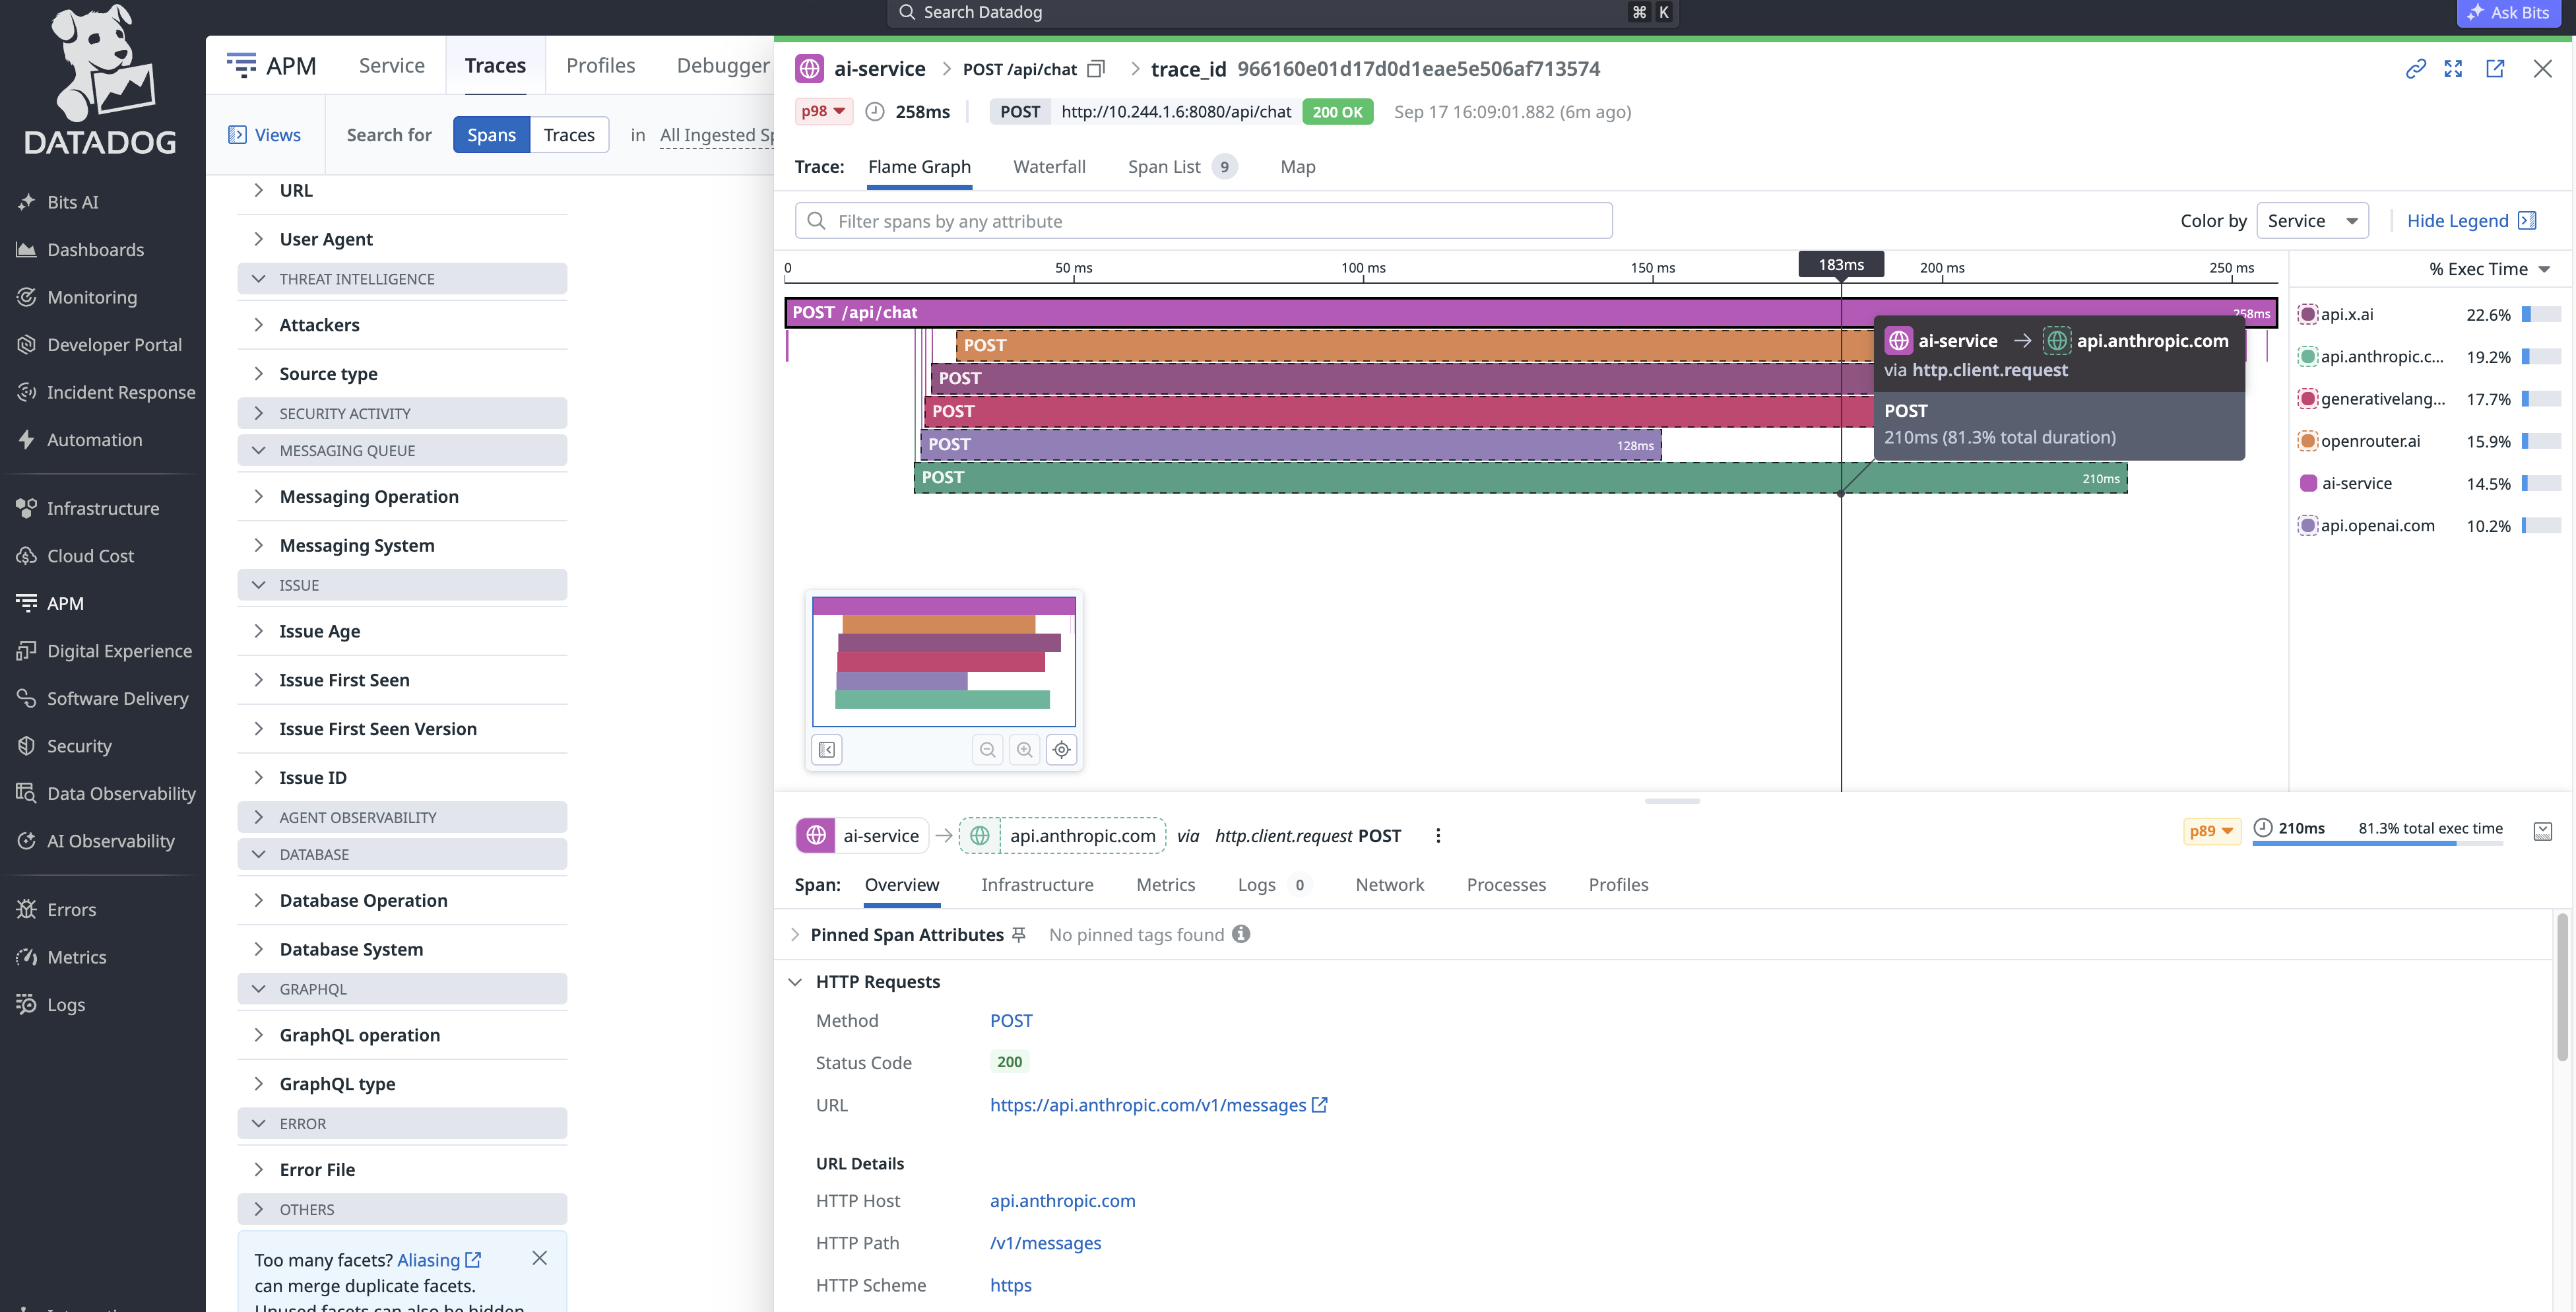Image resolution: width=2576 pixels, height=1312 pixels.
Task: Open the Color by Service dropdown
Action: click(x=2312, y=221)
